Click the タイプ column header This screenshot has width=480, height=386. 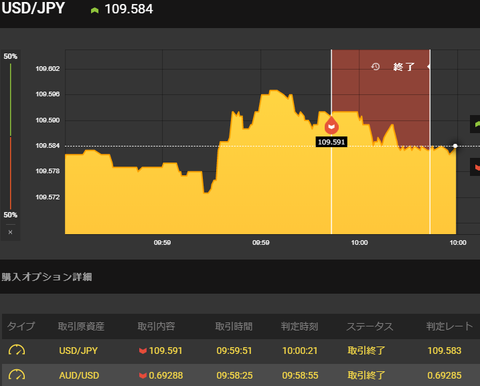[x=21, y=326]
